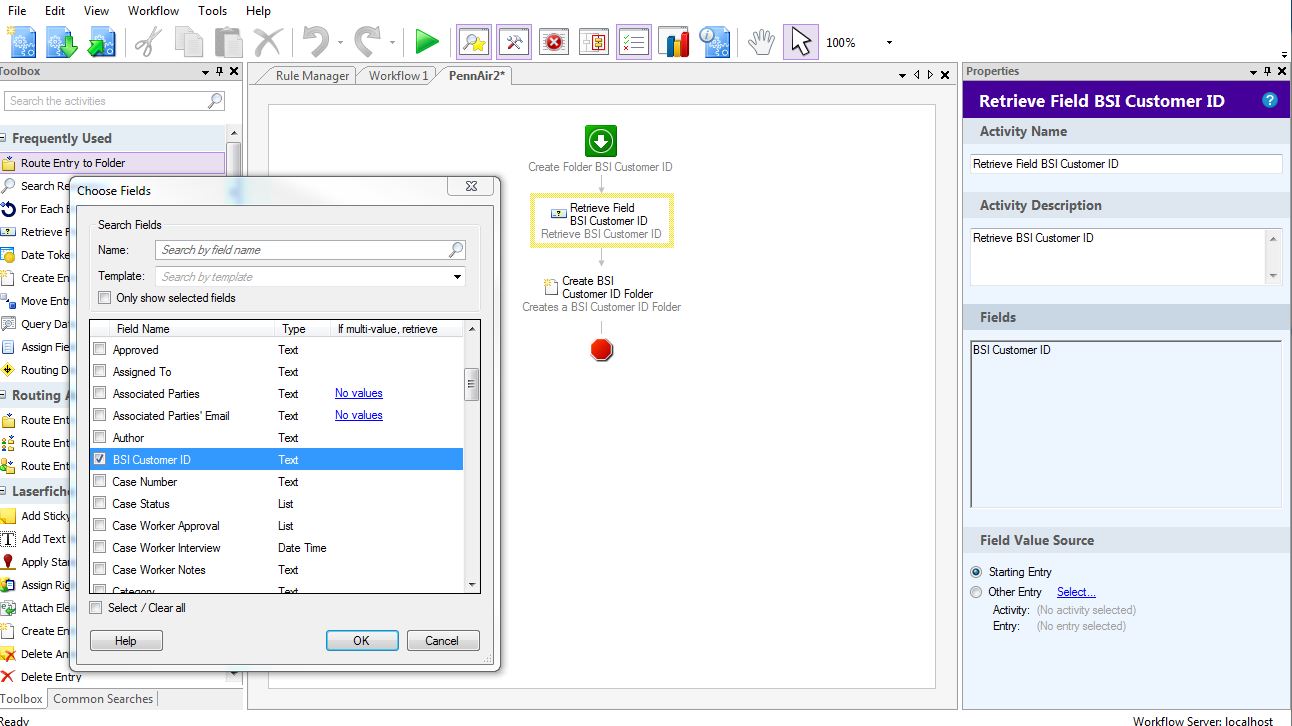This screenshot has height=726, width=1292.
Task: Collapse the Frequently Used toolbox section
Action: tap(4, 138)
